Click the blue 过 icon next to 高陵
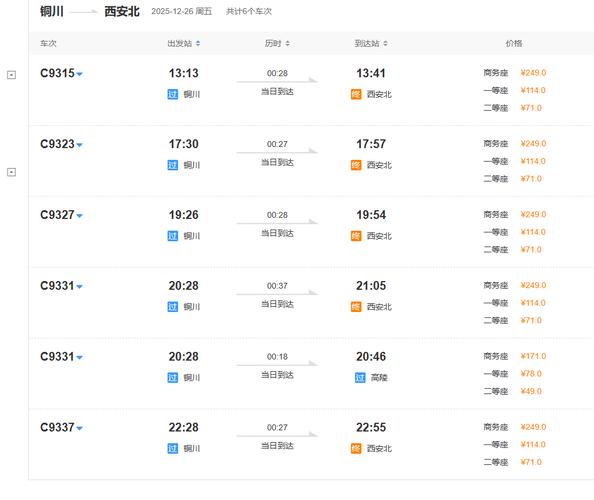The width and height of the screenshot is (594, 500). (360, 378)
